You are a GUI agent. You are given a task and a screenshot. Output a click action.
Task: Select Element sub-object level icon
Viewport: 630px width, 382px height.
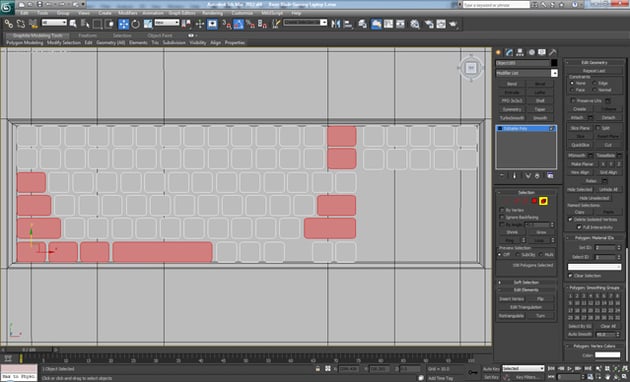(544, 201)
